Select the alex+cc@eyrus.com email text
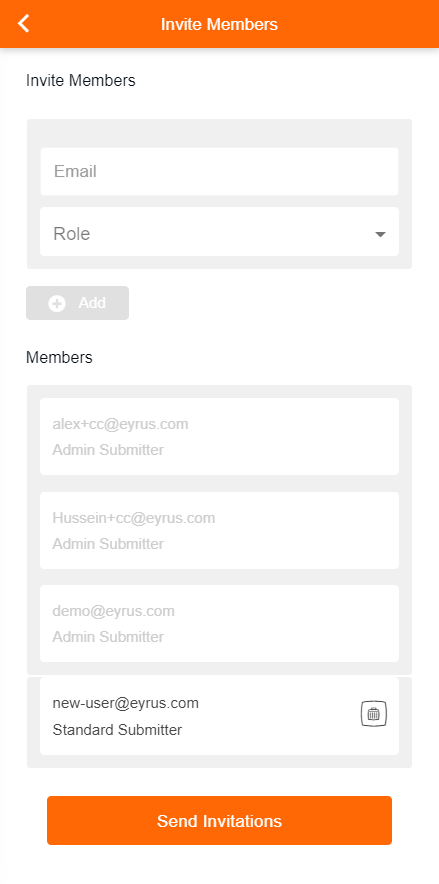 coord(120,424)
